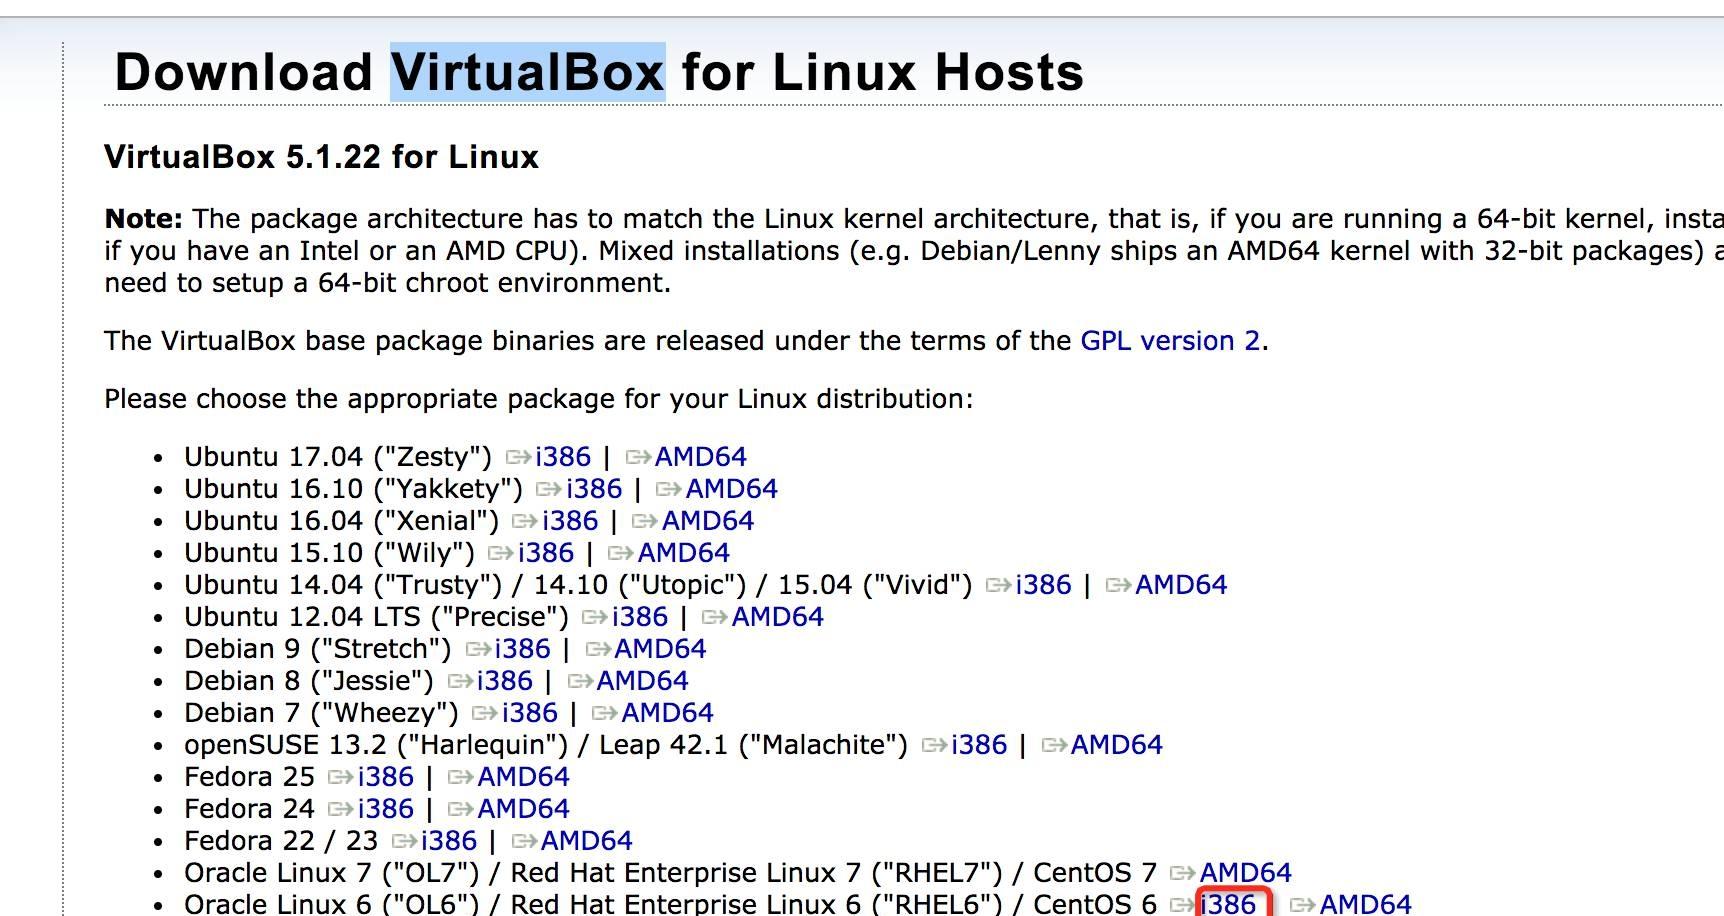1724x916 pixels.
Task: Click the external-link icon before Zesty i386
Action: (519, 458)
